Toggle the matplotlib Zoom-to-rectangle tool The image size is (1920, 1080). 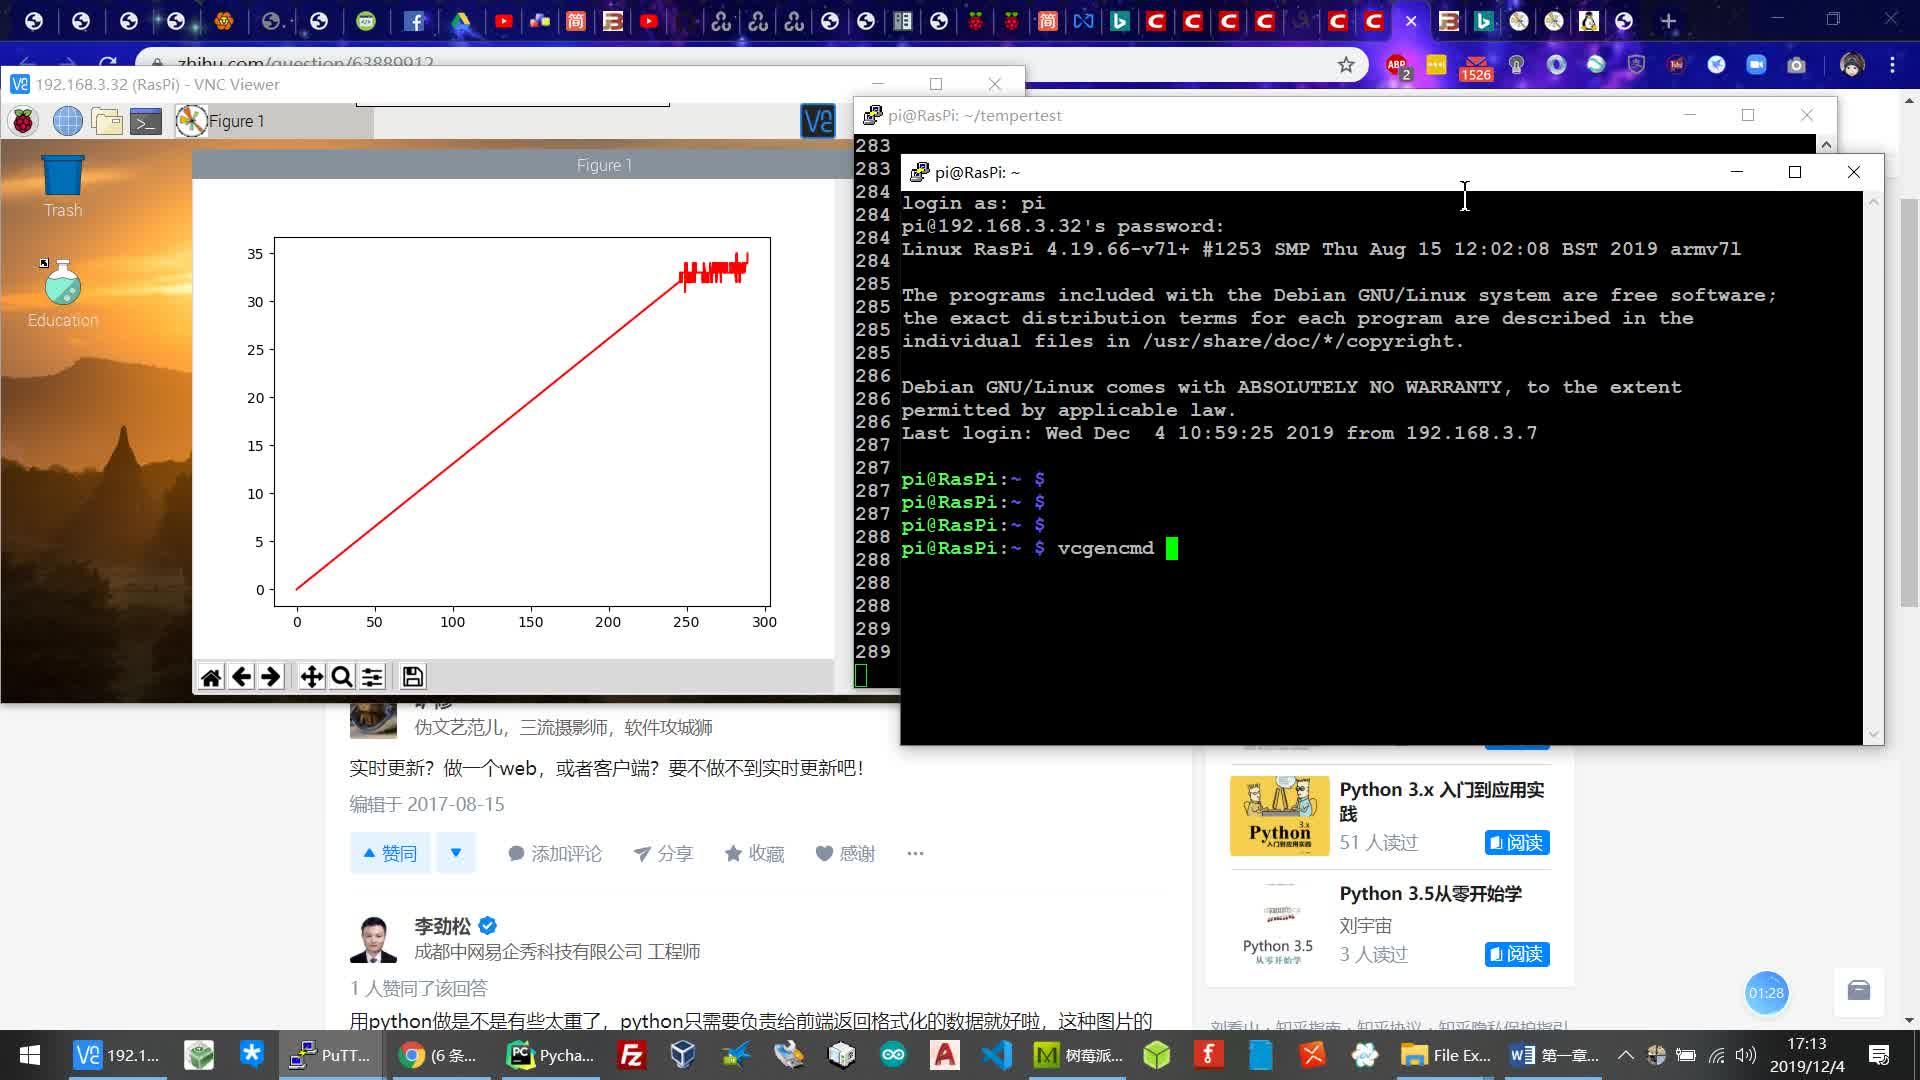341,678
